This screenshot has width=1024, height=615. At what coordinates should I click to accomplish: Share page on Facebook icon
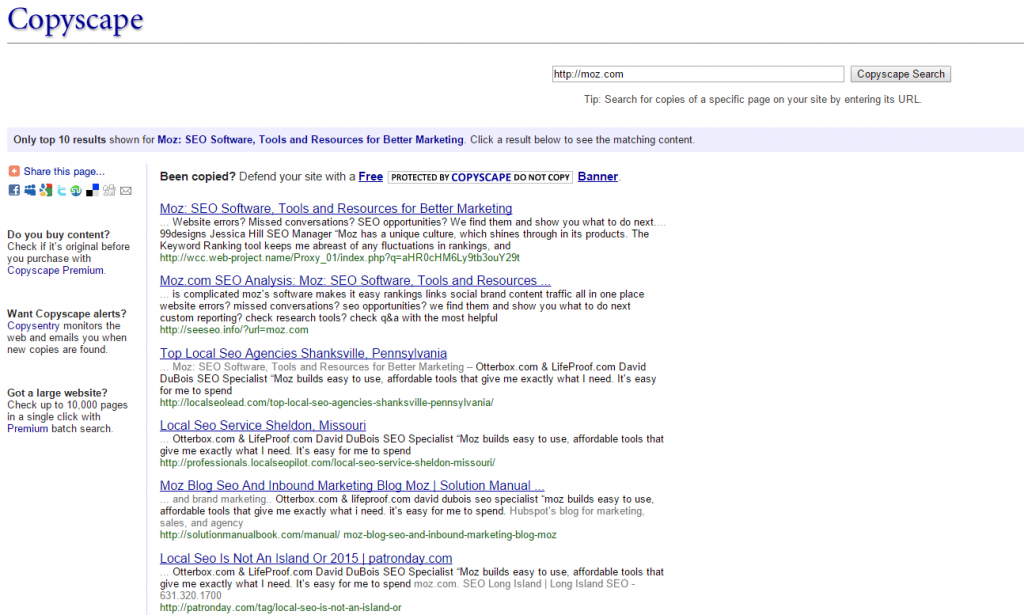[14, 190]
